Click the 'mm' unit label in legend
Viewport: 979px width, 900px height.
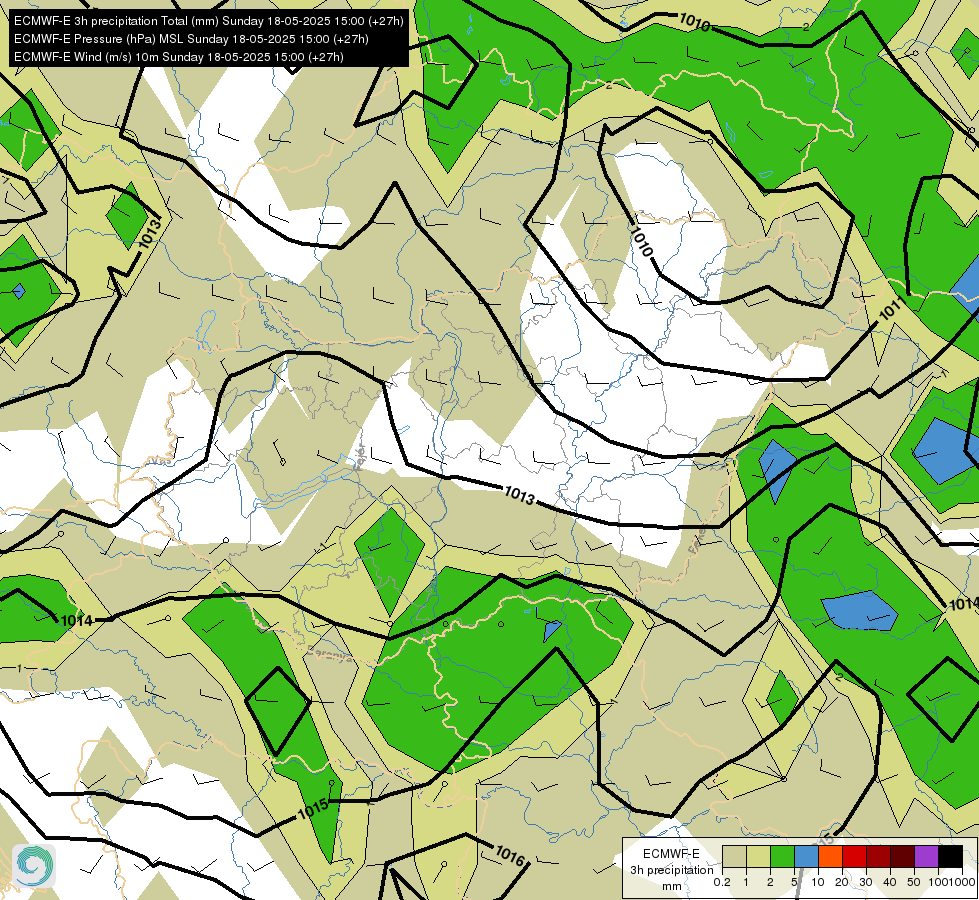[x=672, y=886]
